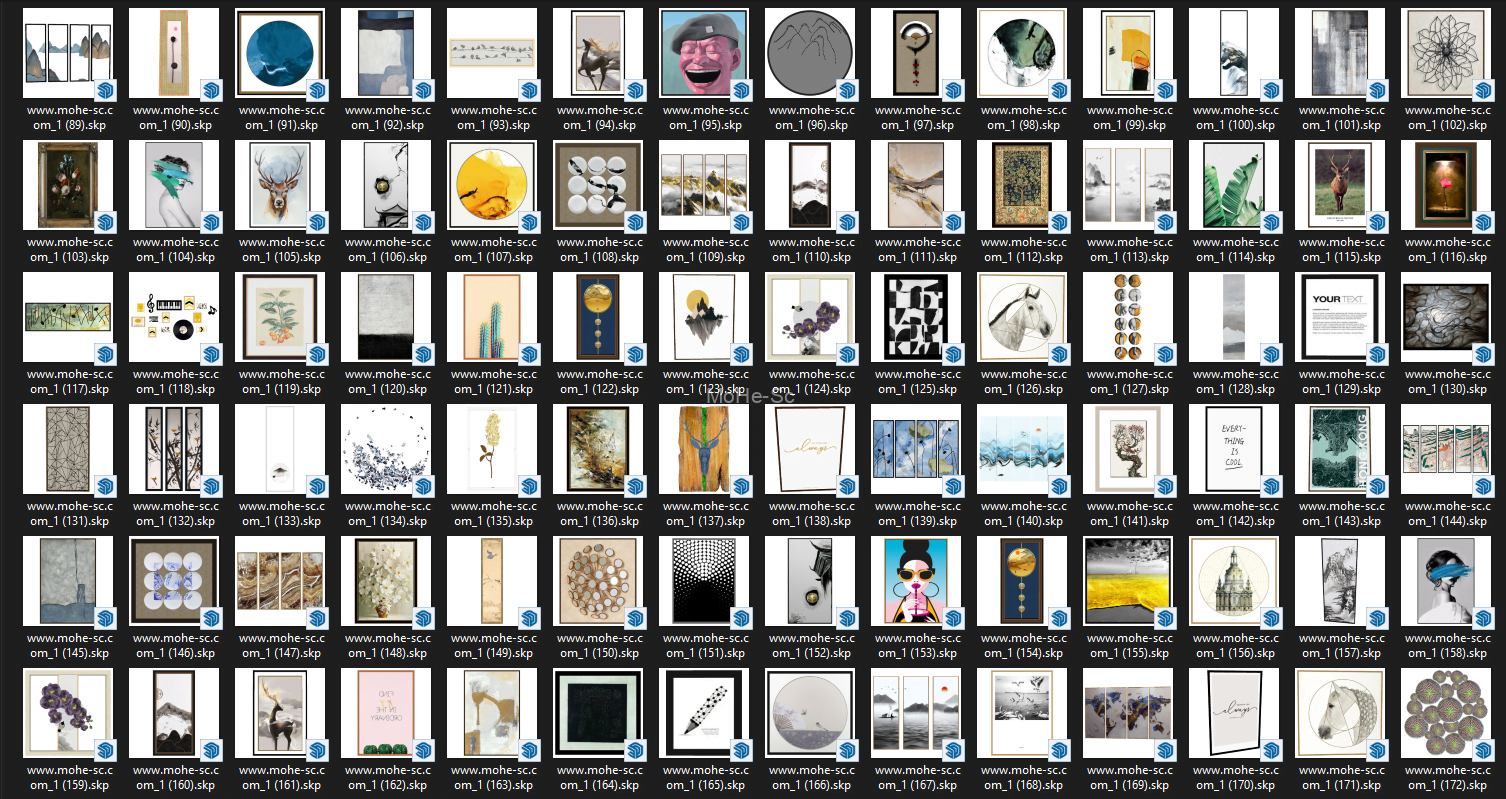Select the pink laughing face file om_1 (95).skp
The width and height of the screenshot is (1506, 799).
(x=704, y=53)
